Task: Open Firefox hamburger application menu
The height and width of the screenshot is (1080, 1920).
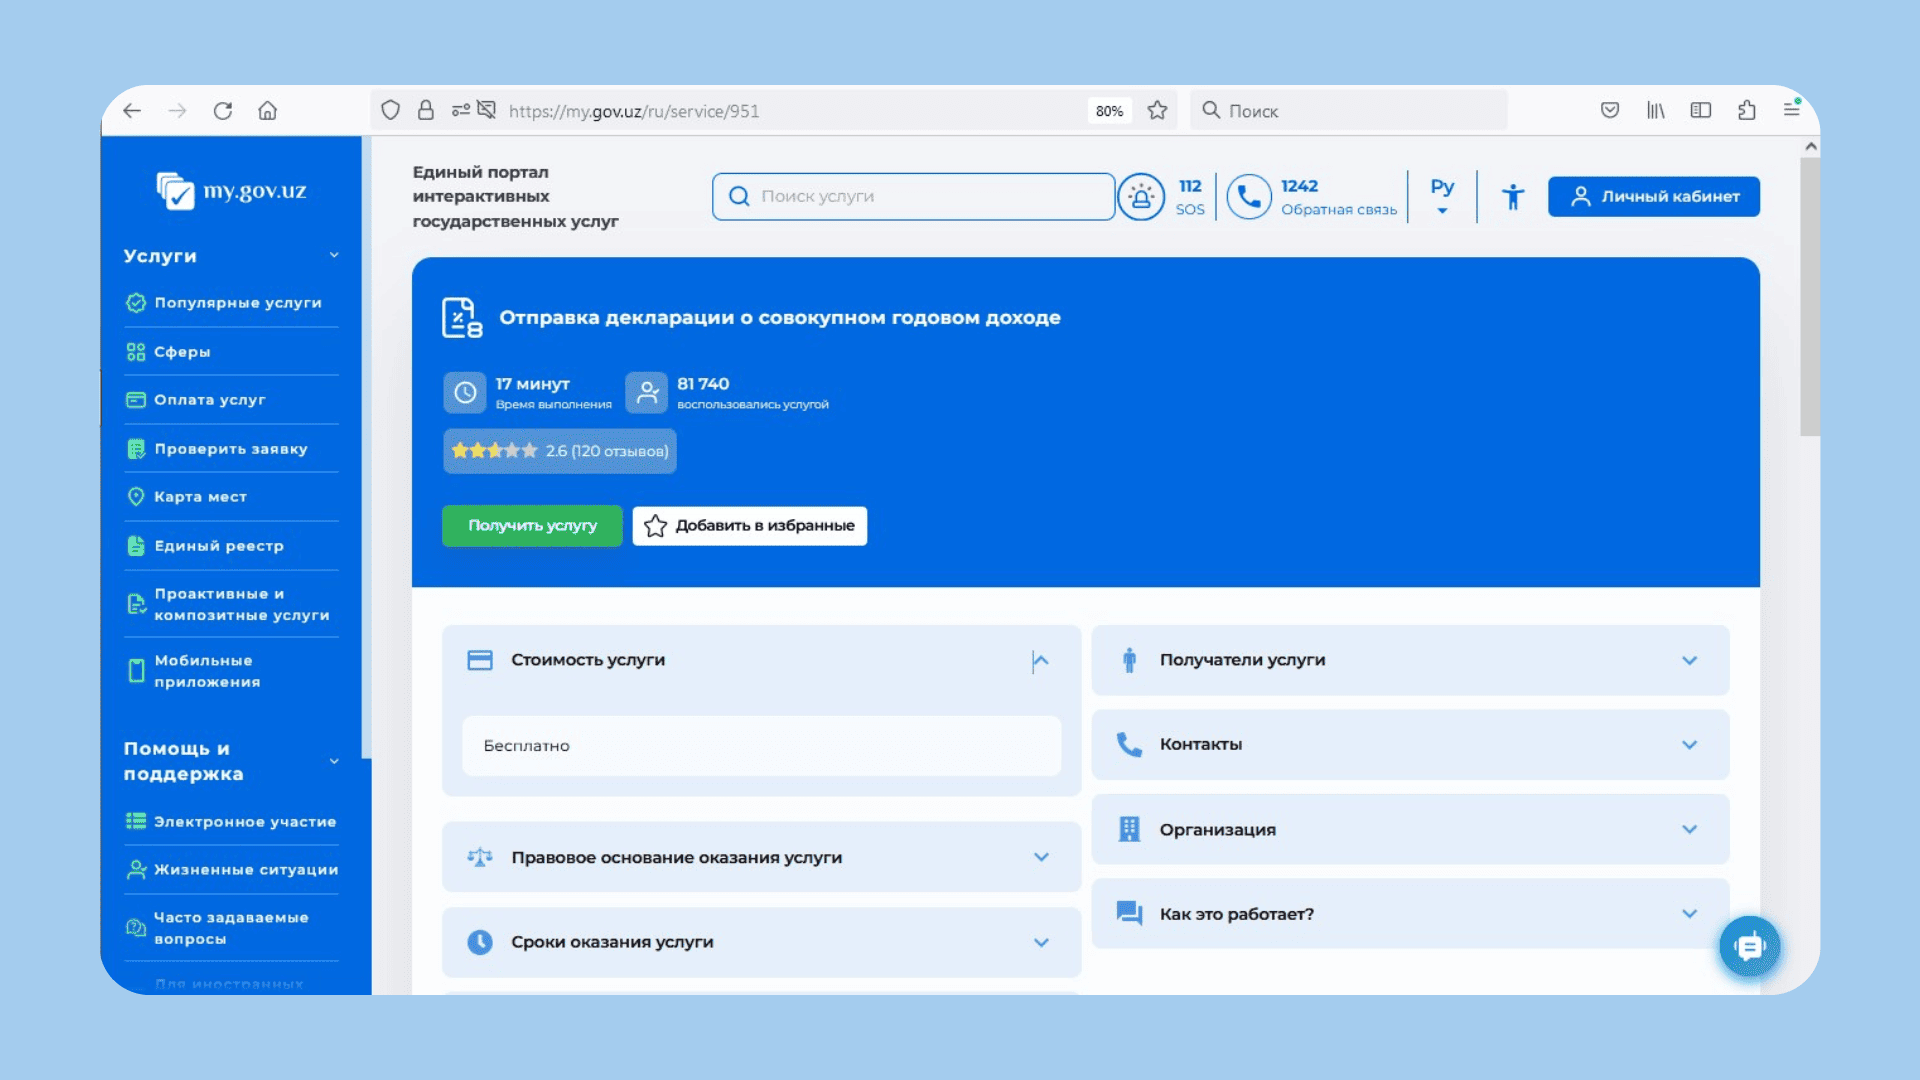Action: [x=1792, y=111]
